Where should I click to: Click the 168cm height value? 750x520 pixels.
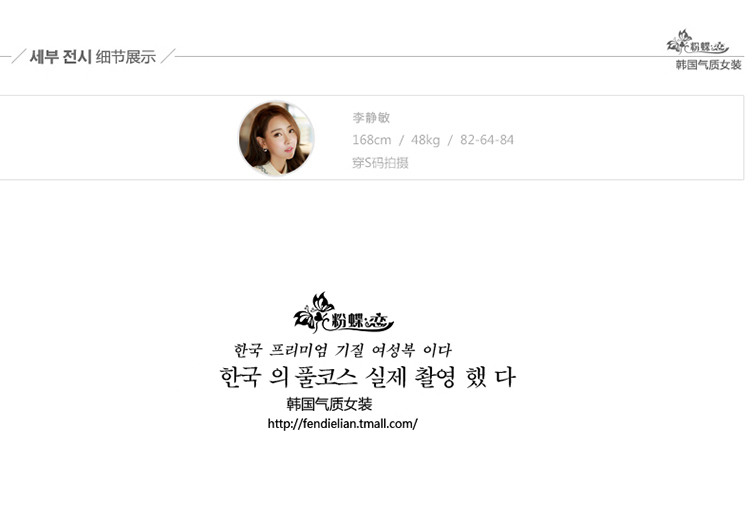(372, 140)
